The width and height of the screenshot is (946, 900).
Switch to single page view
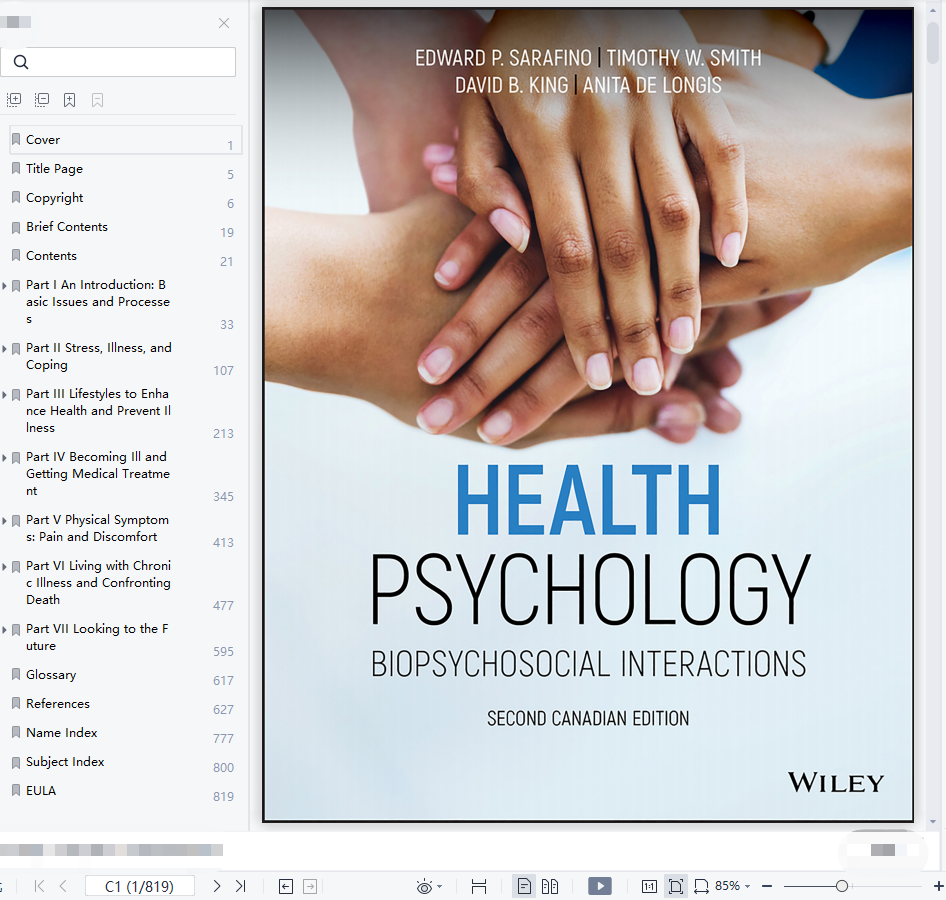point(524,886)
